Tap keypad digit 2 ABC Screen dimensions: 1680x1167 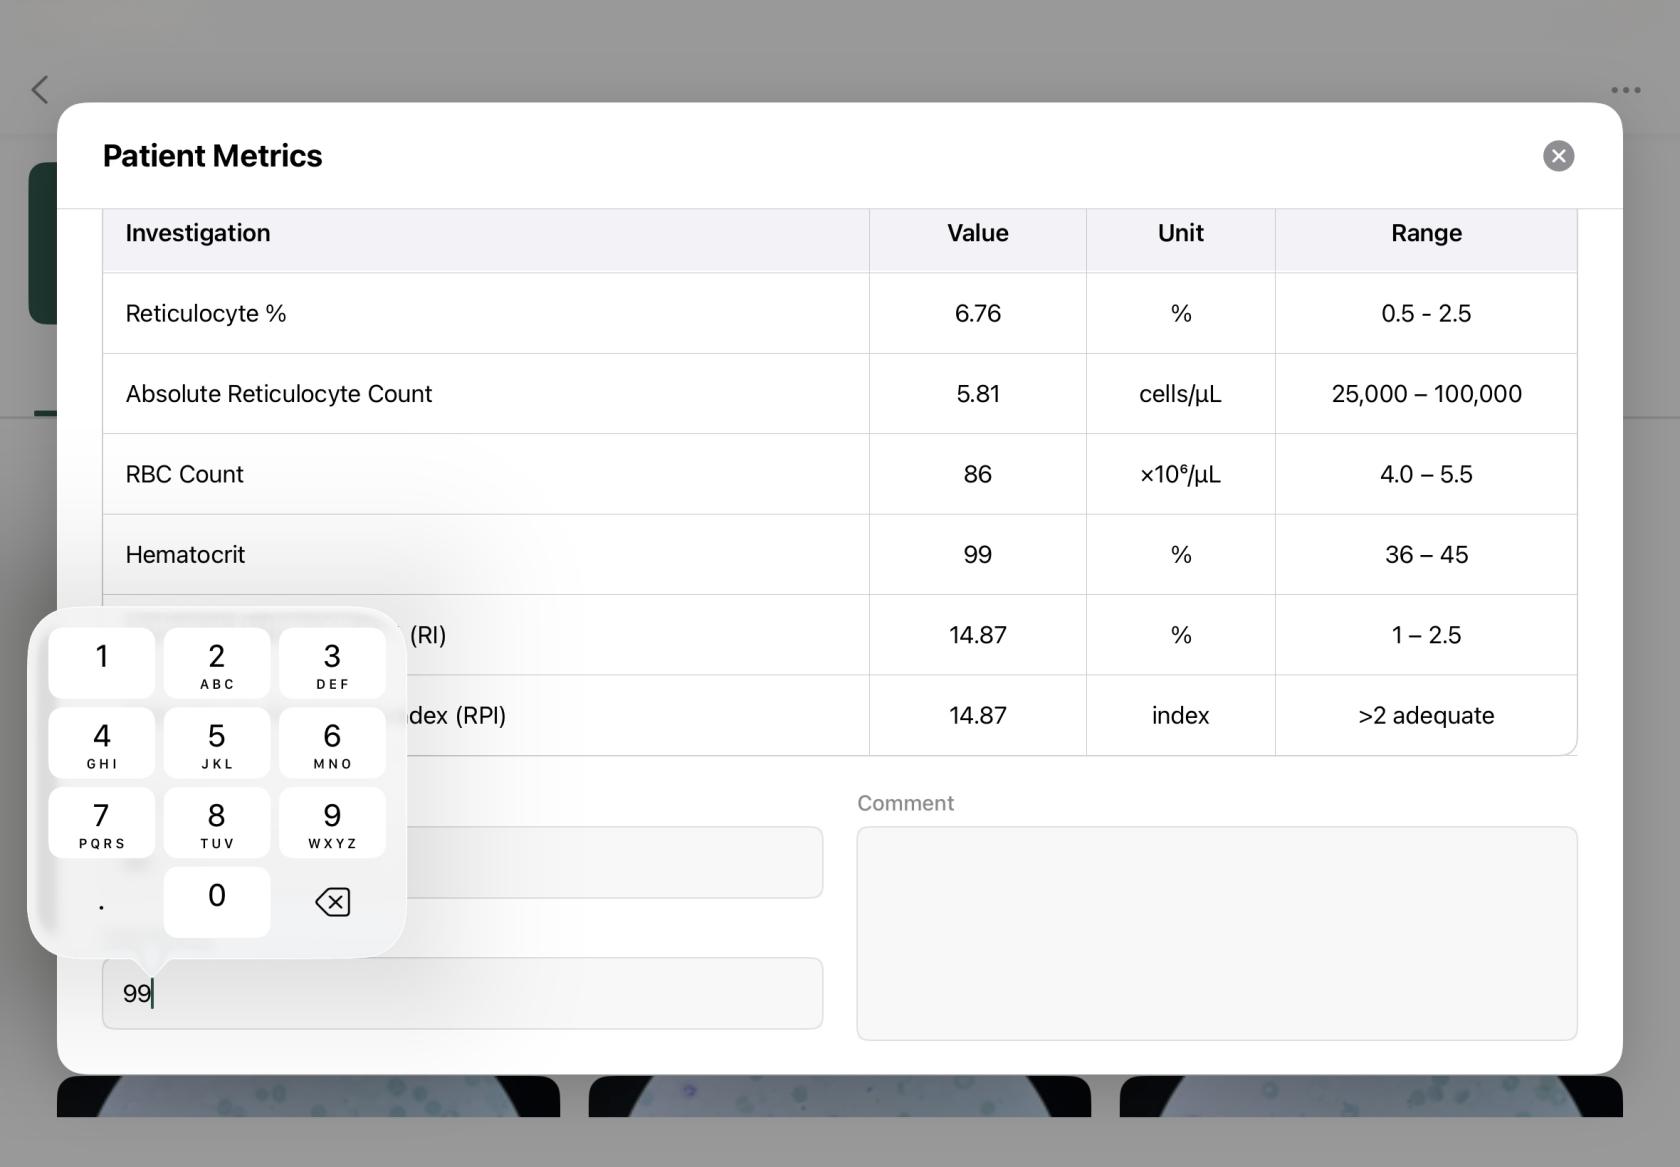tap(217, 663)
